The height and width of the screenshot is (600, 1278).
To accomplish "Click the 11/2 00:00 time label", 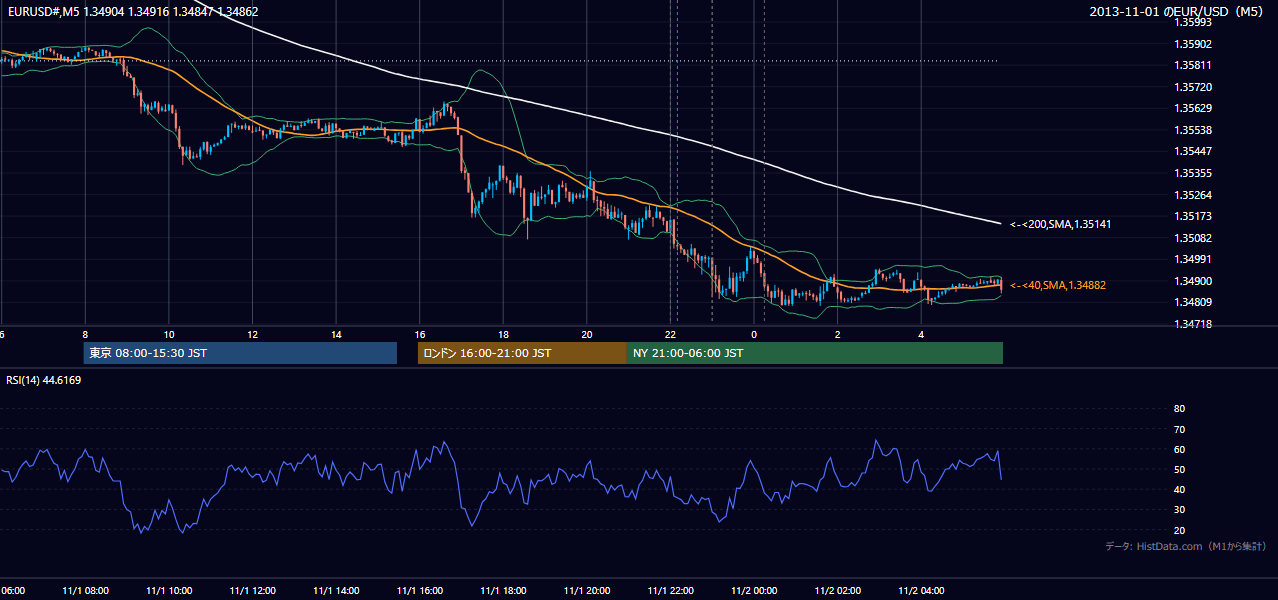I will click(754, 591).
